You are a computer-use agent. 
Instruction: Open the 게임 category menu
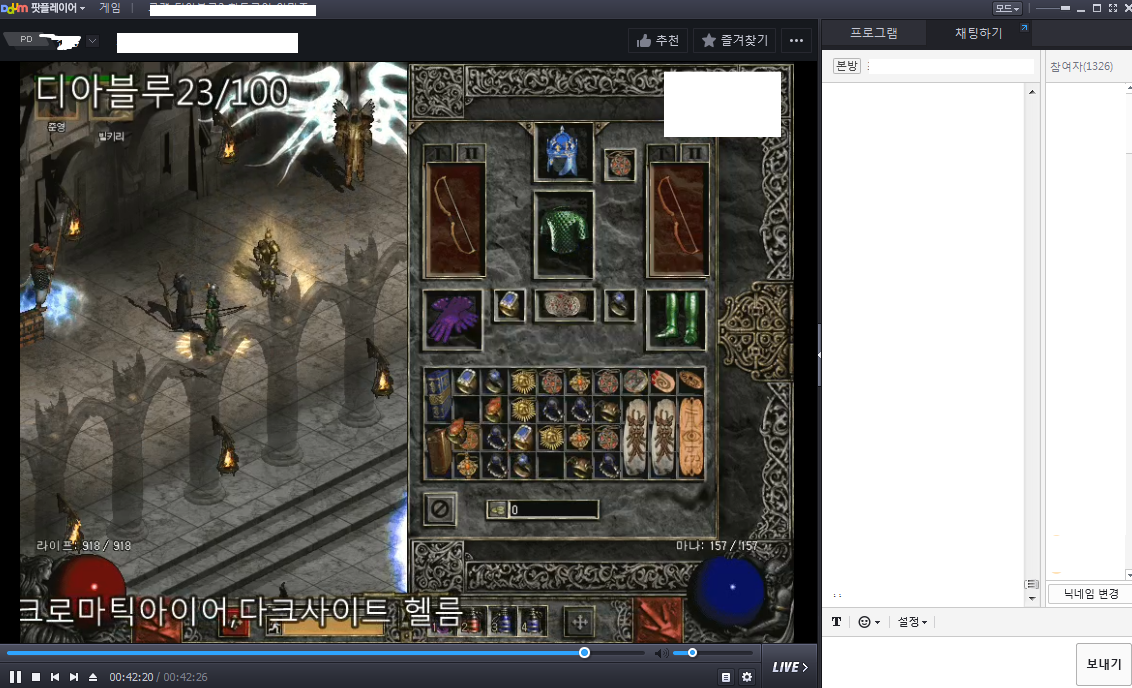click(110, 8)
